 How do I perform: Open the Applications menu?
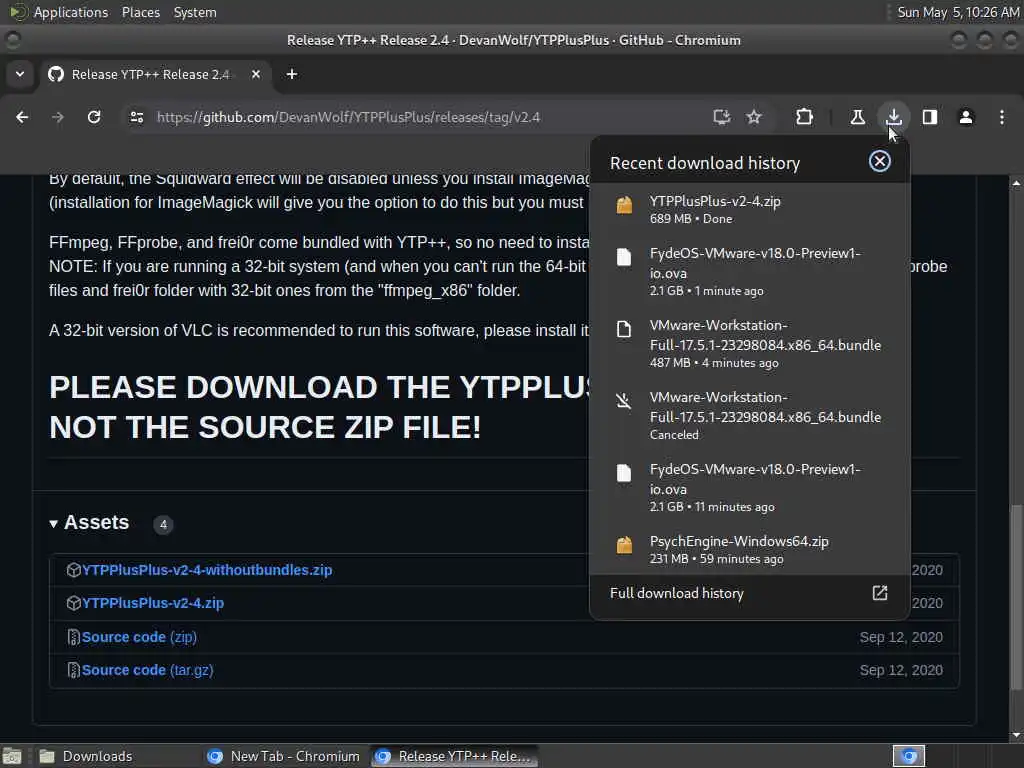pyautogui.click(x=71, y=12)
